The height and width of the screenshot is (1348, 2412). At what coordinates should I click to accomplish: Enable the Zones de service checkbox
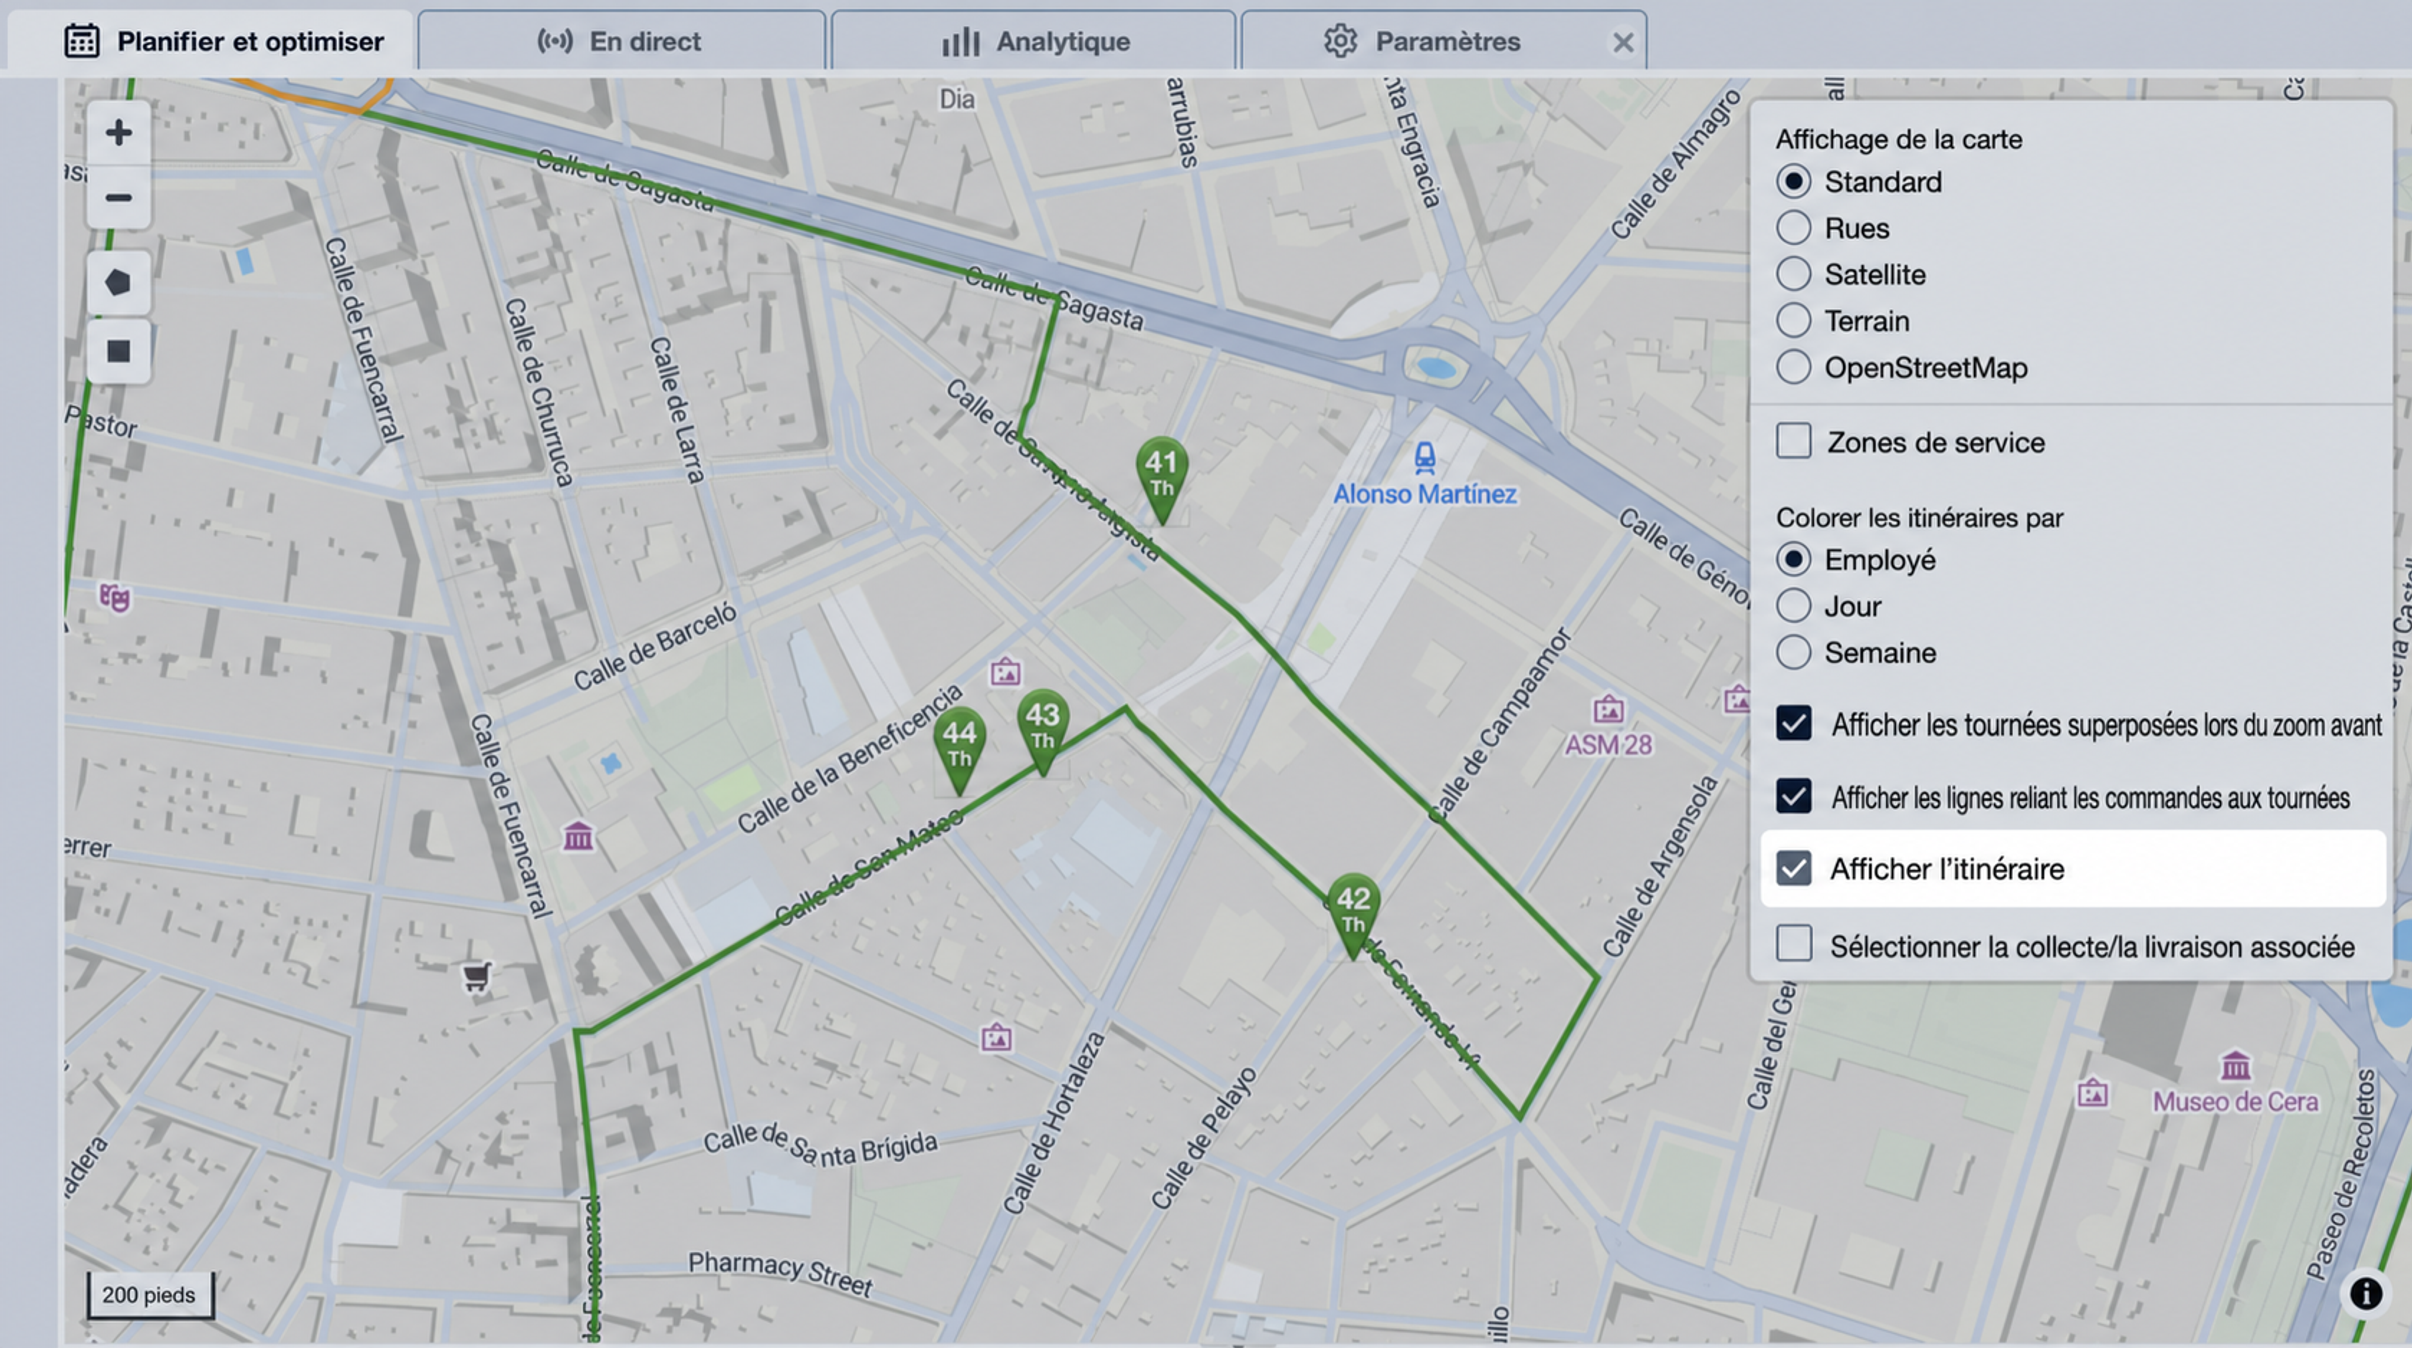tap(1793, 441)
